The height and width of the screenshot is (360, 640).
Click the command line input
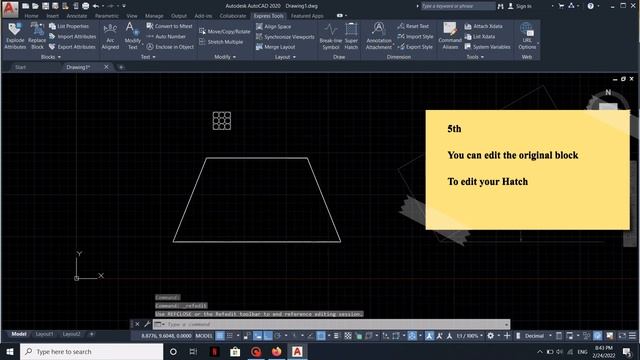(331, 324)
